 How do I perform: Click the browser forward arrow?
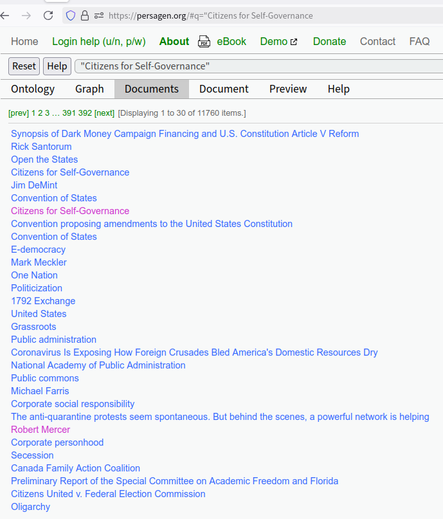[26, 15]
